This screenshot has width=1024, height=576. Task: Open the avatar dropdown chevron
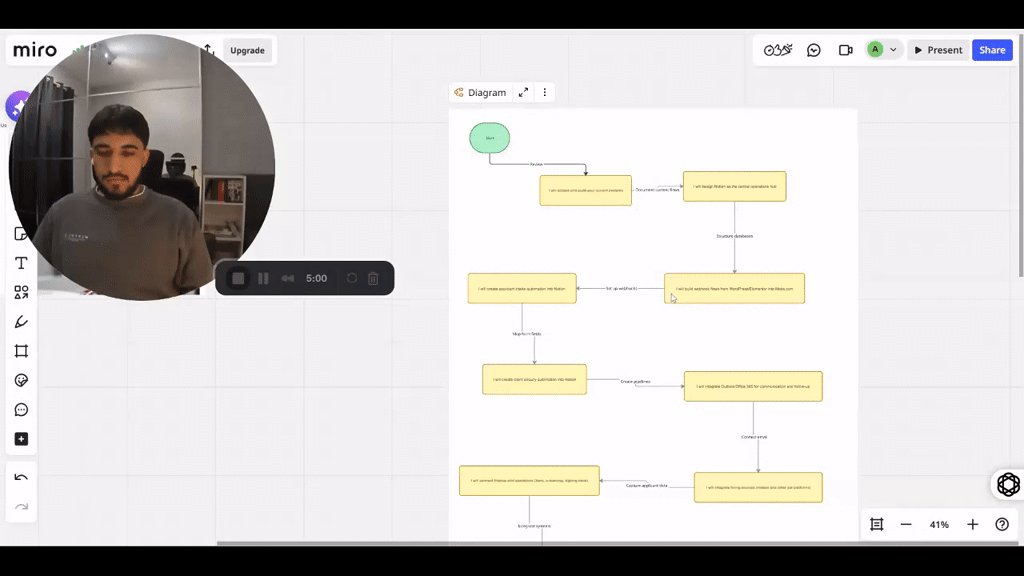(x=894, y=49)
